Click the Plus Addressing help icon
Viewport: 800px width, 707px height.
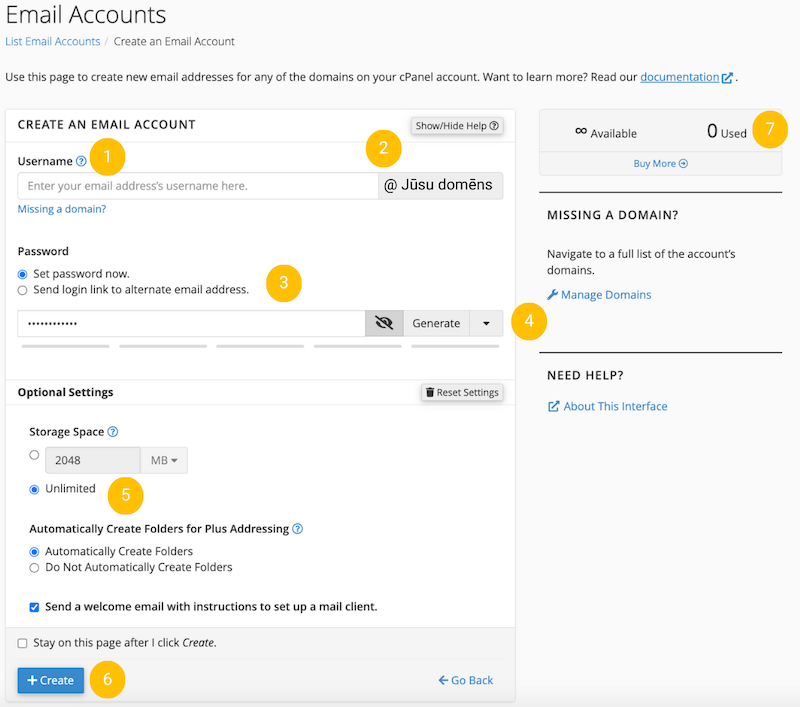tap(297, 529)
